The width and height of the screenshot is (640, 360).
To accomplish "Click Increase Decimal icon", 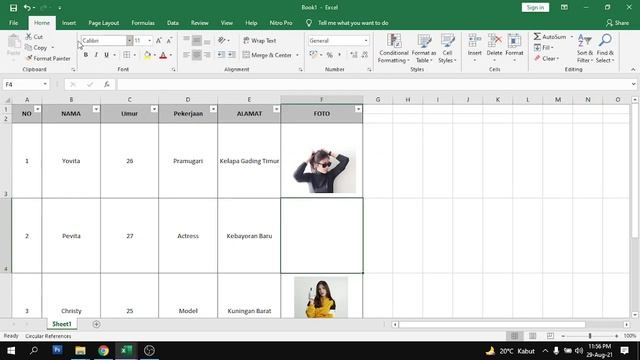I will [x=353, y=55].
